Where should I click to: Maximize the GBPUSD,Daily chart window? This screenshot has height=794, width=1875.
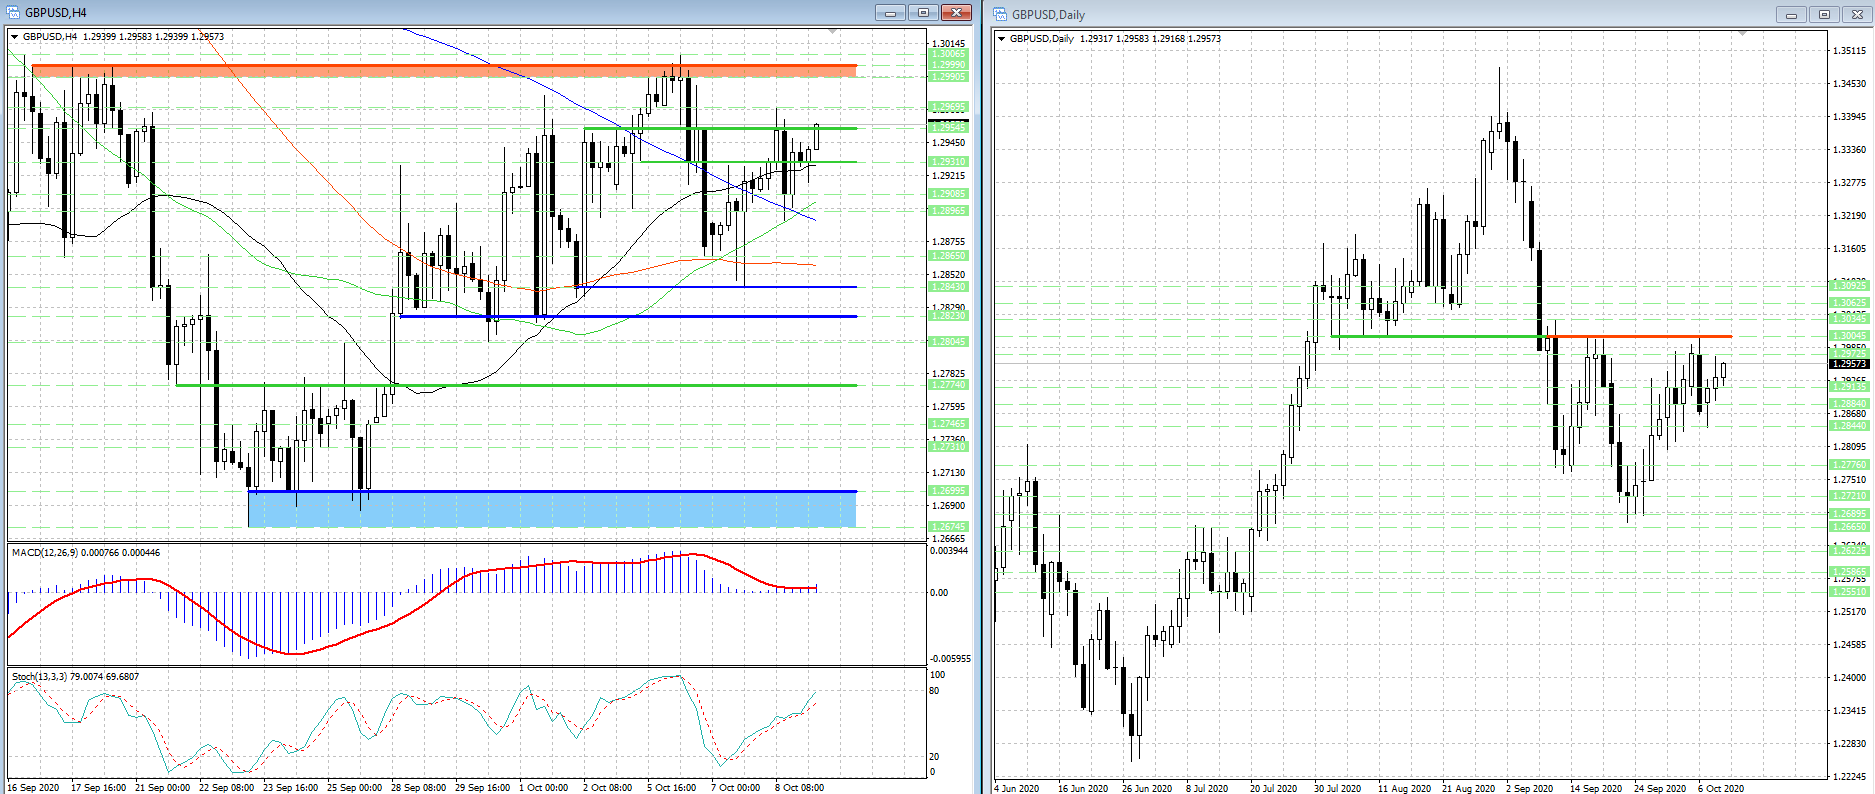pos(1824,15)
